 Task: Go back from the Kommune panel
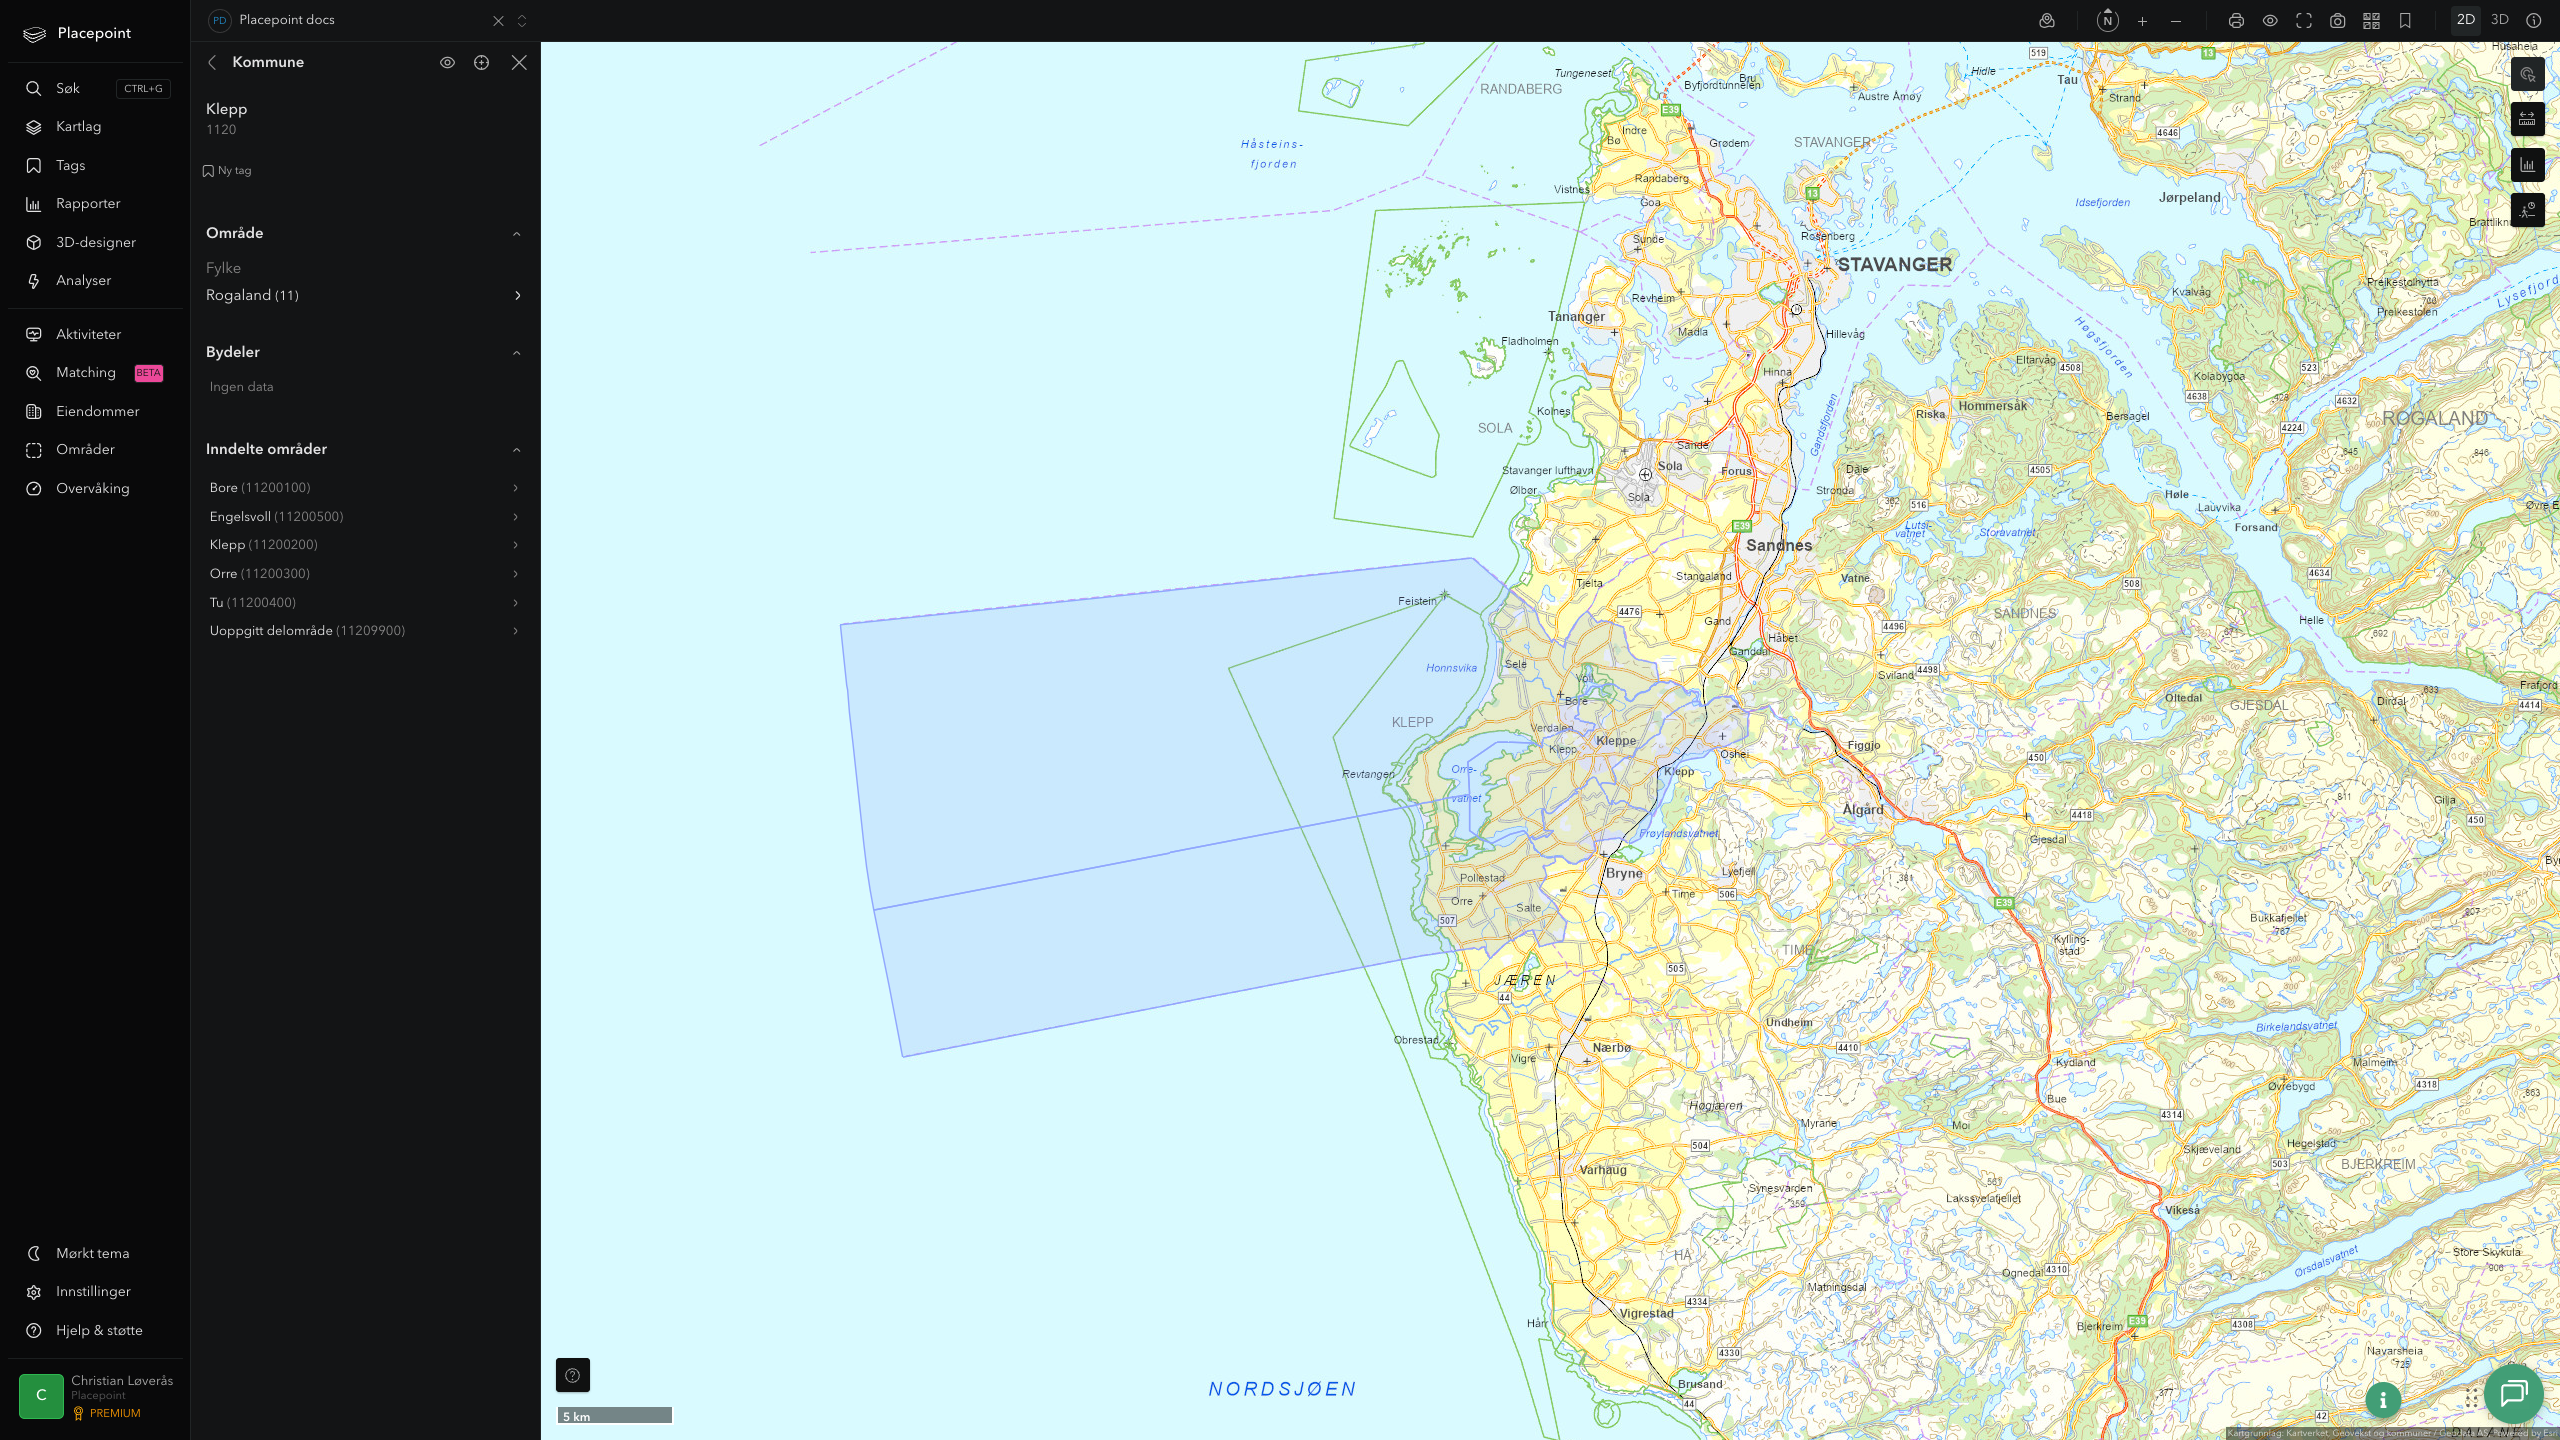click(212, 62)
